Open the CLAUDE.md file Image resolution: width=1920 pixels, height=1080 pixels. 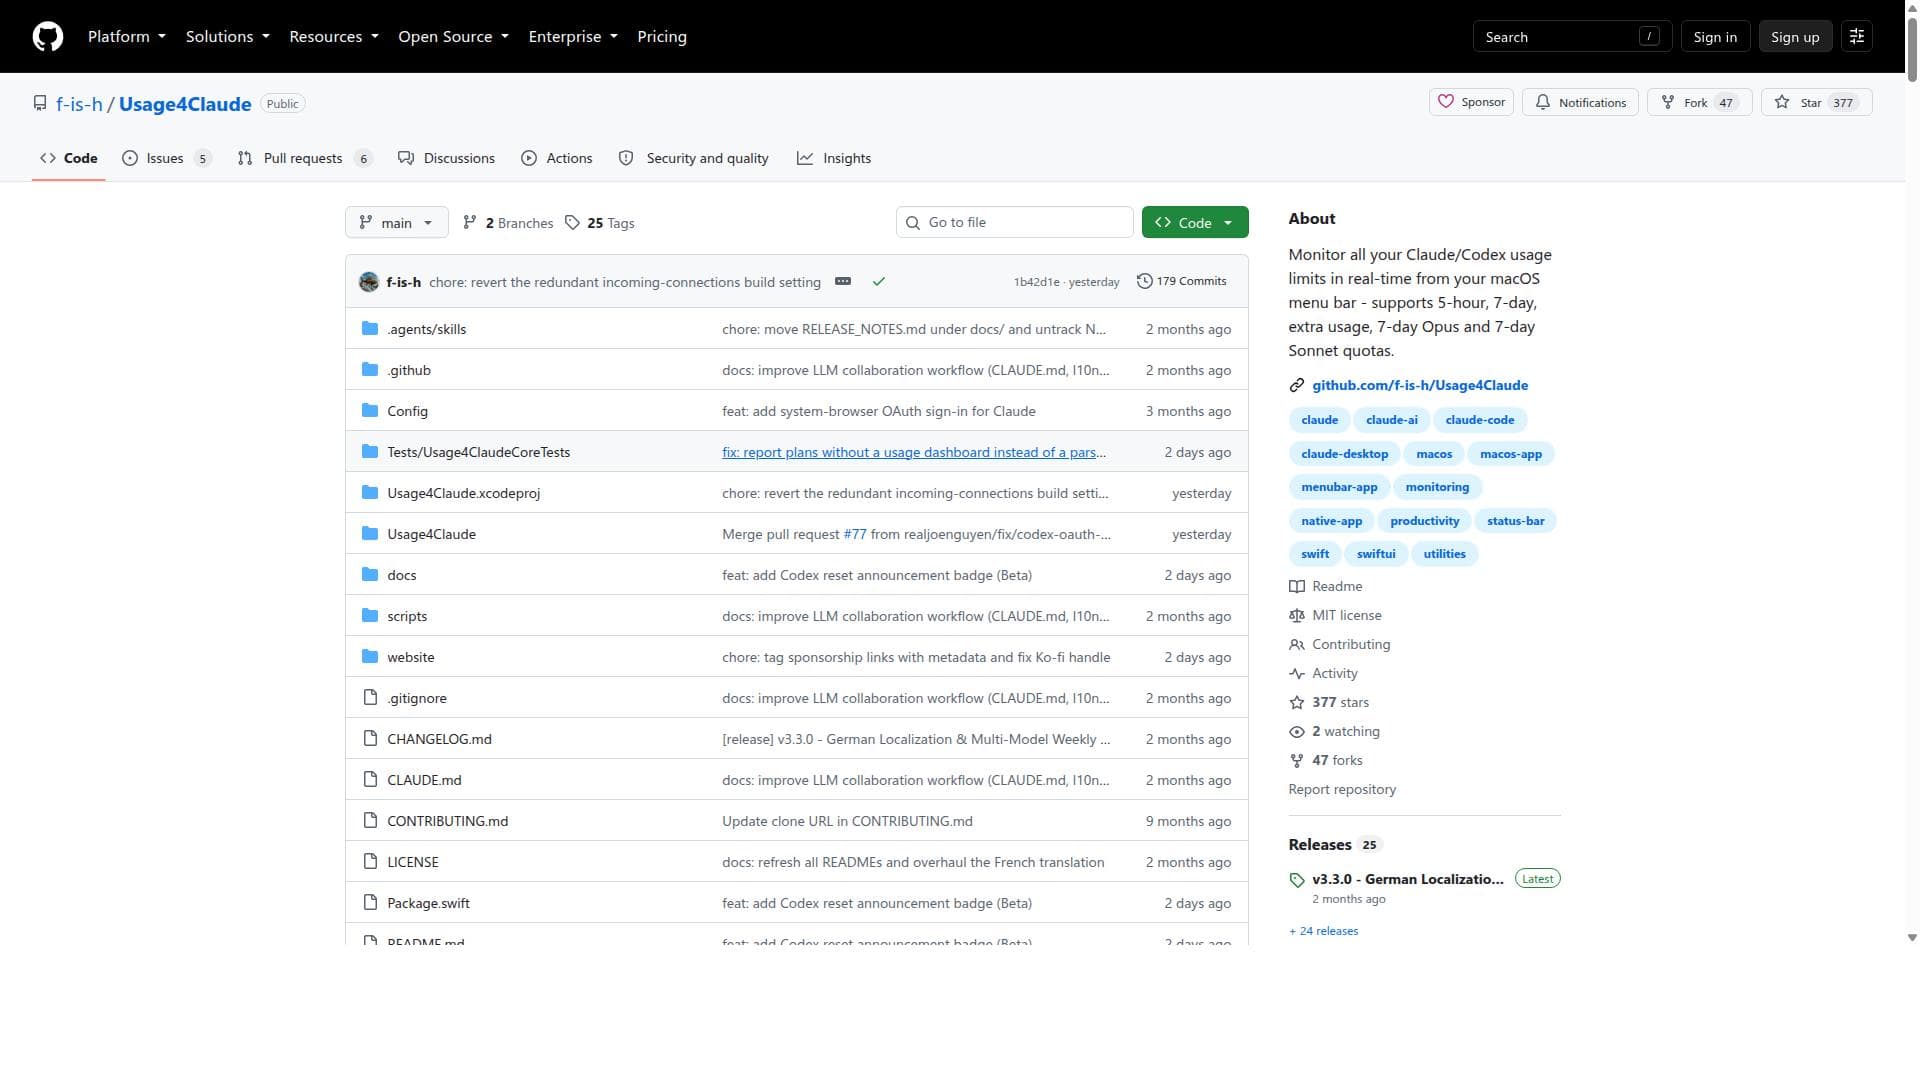[x=424, y=780]
